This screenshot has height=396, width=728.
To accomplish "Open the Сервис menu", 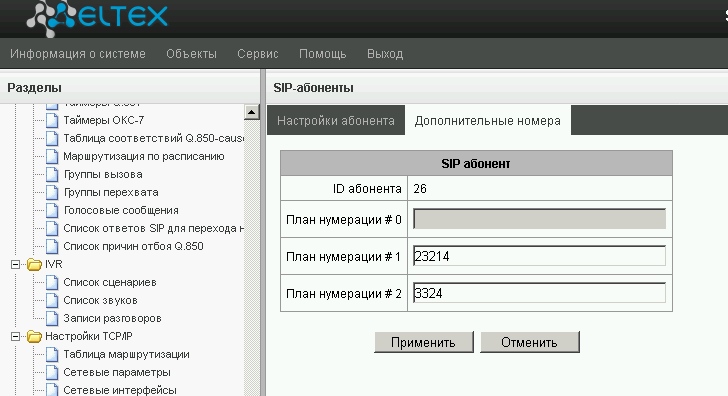I will [x=258, y=54].
